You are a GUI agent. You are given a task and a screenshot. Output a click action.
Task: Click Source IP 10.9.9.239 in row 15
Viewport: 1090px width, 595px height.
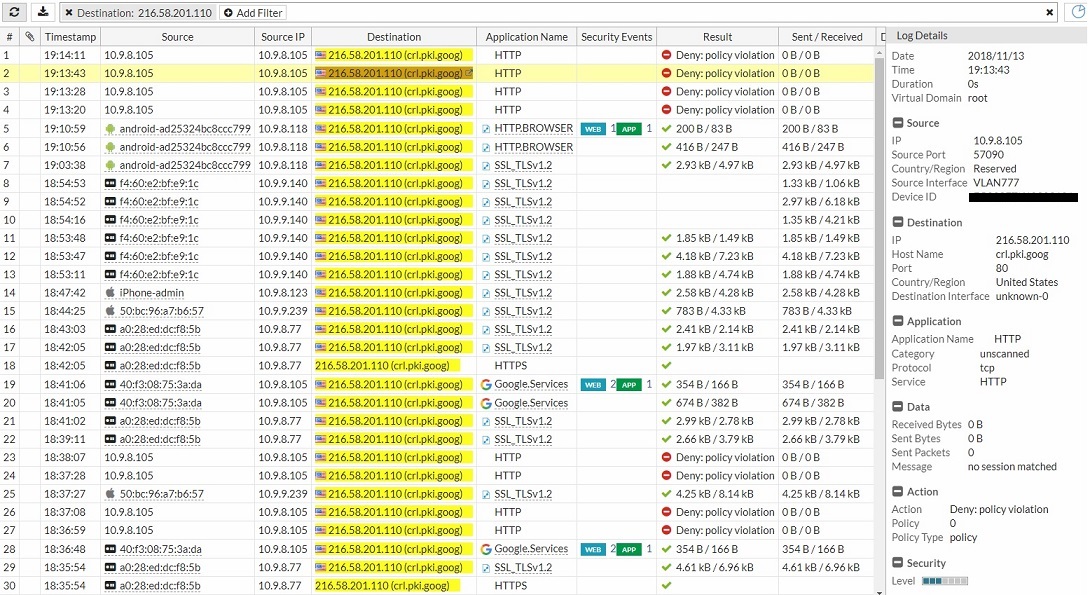282,311
